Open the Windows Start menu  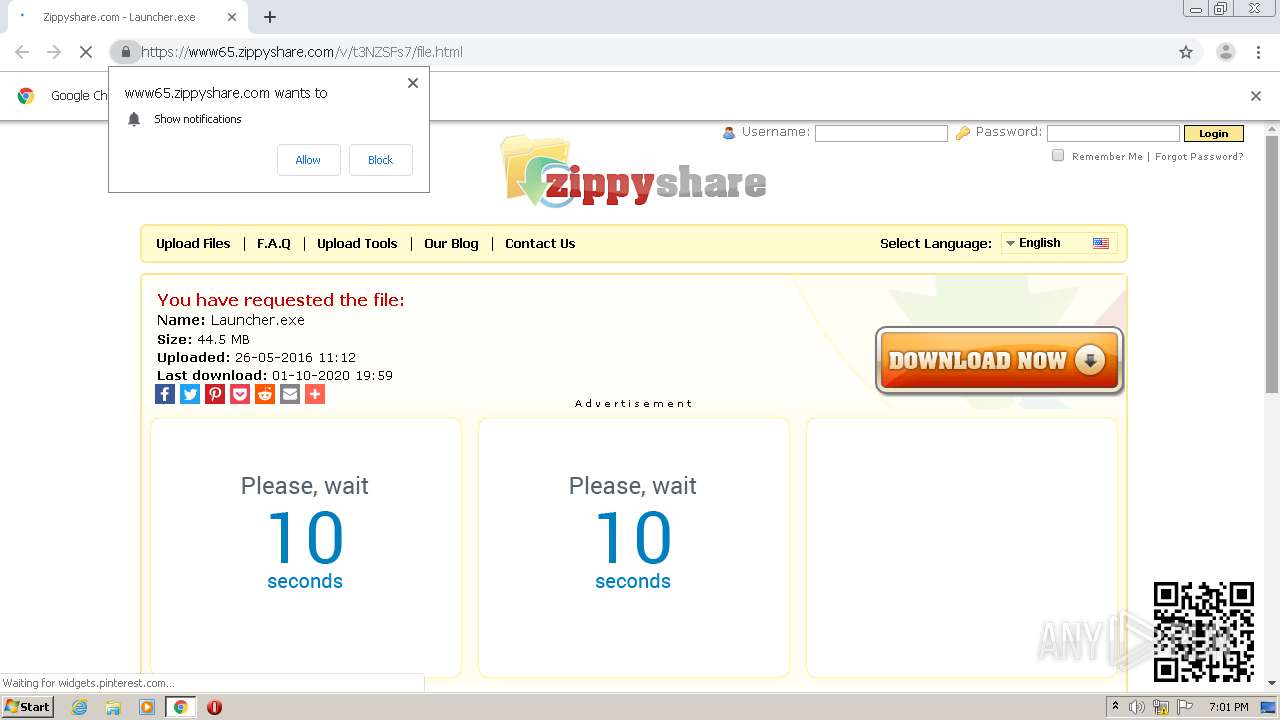tap(27, 706)
